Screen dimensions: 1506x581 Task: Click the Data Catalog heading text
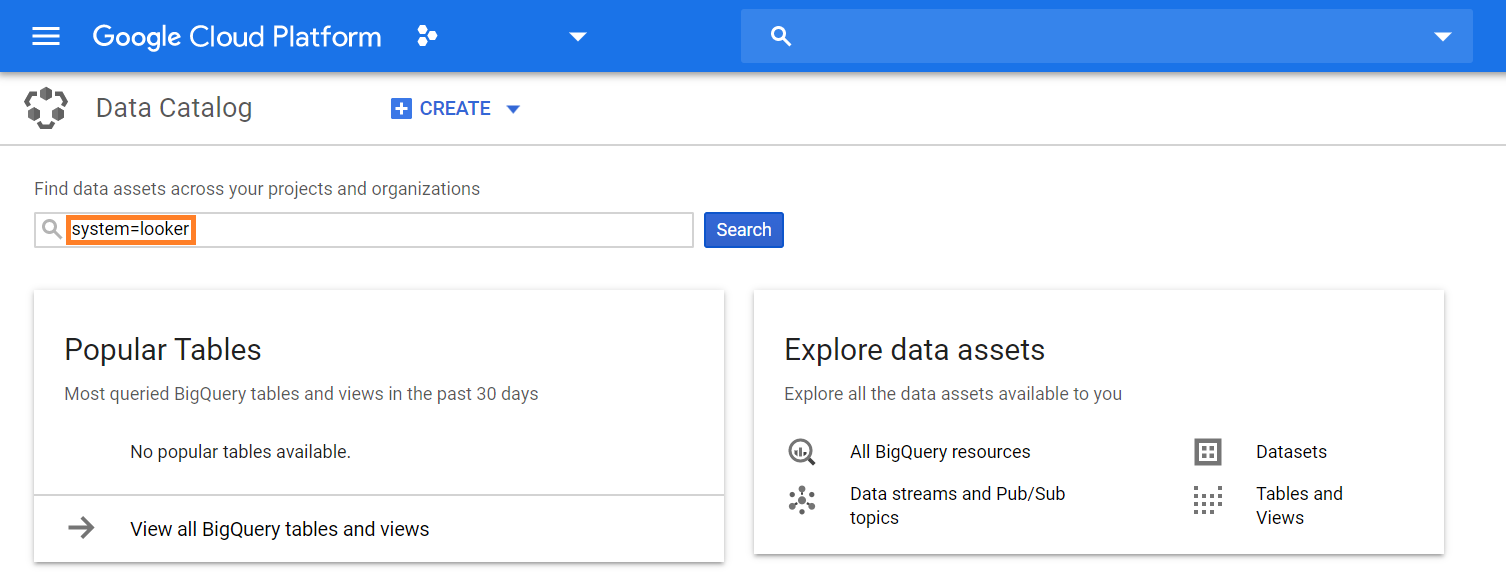click(174, 108)
